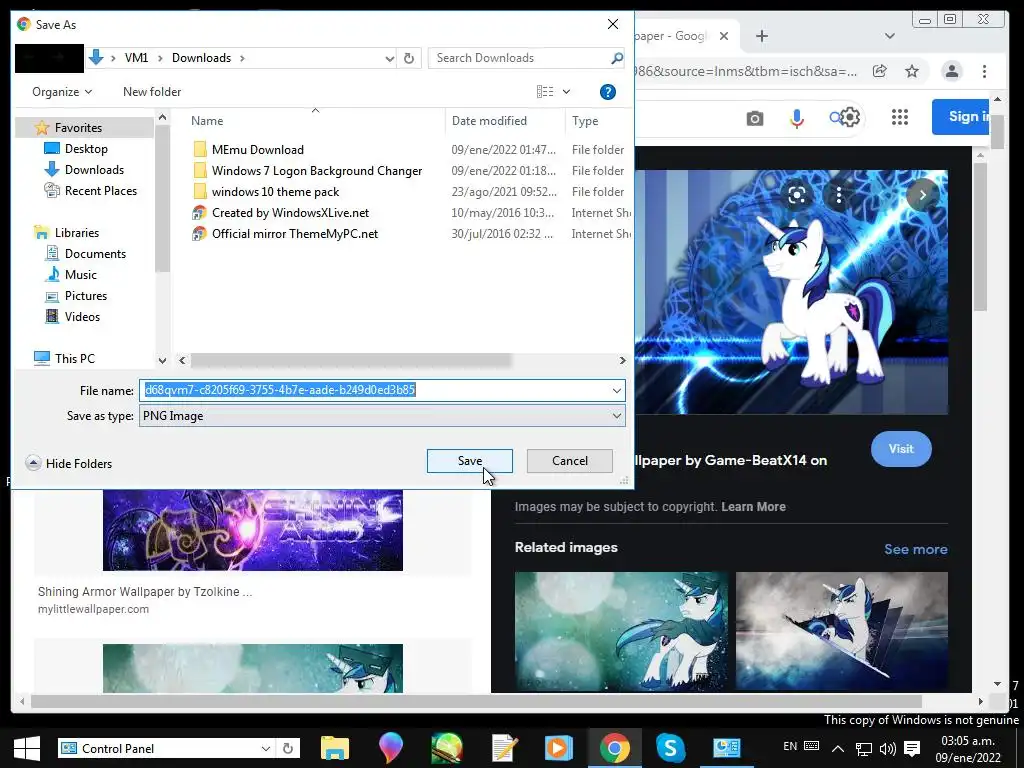Click Google Lens icon on pony image
The width and height of the screenshot is (1024, 768).
796,195
